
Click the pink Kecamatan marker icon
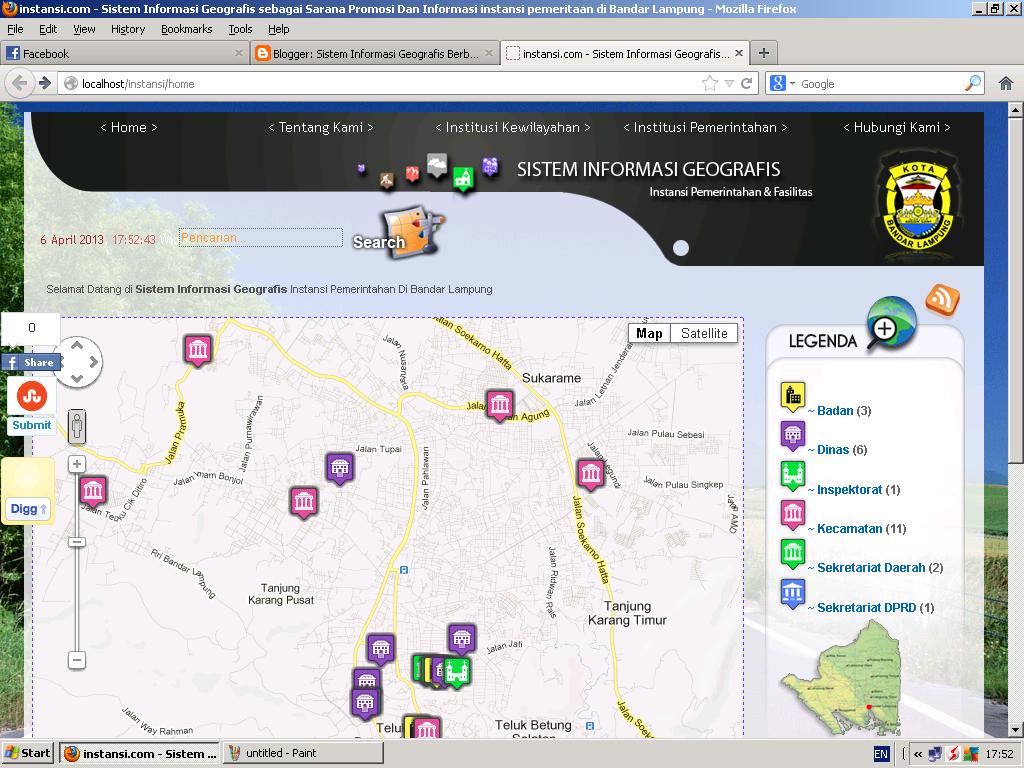point(791,515)
